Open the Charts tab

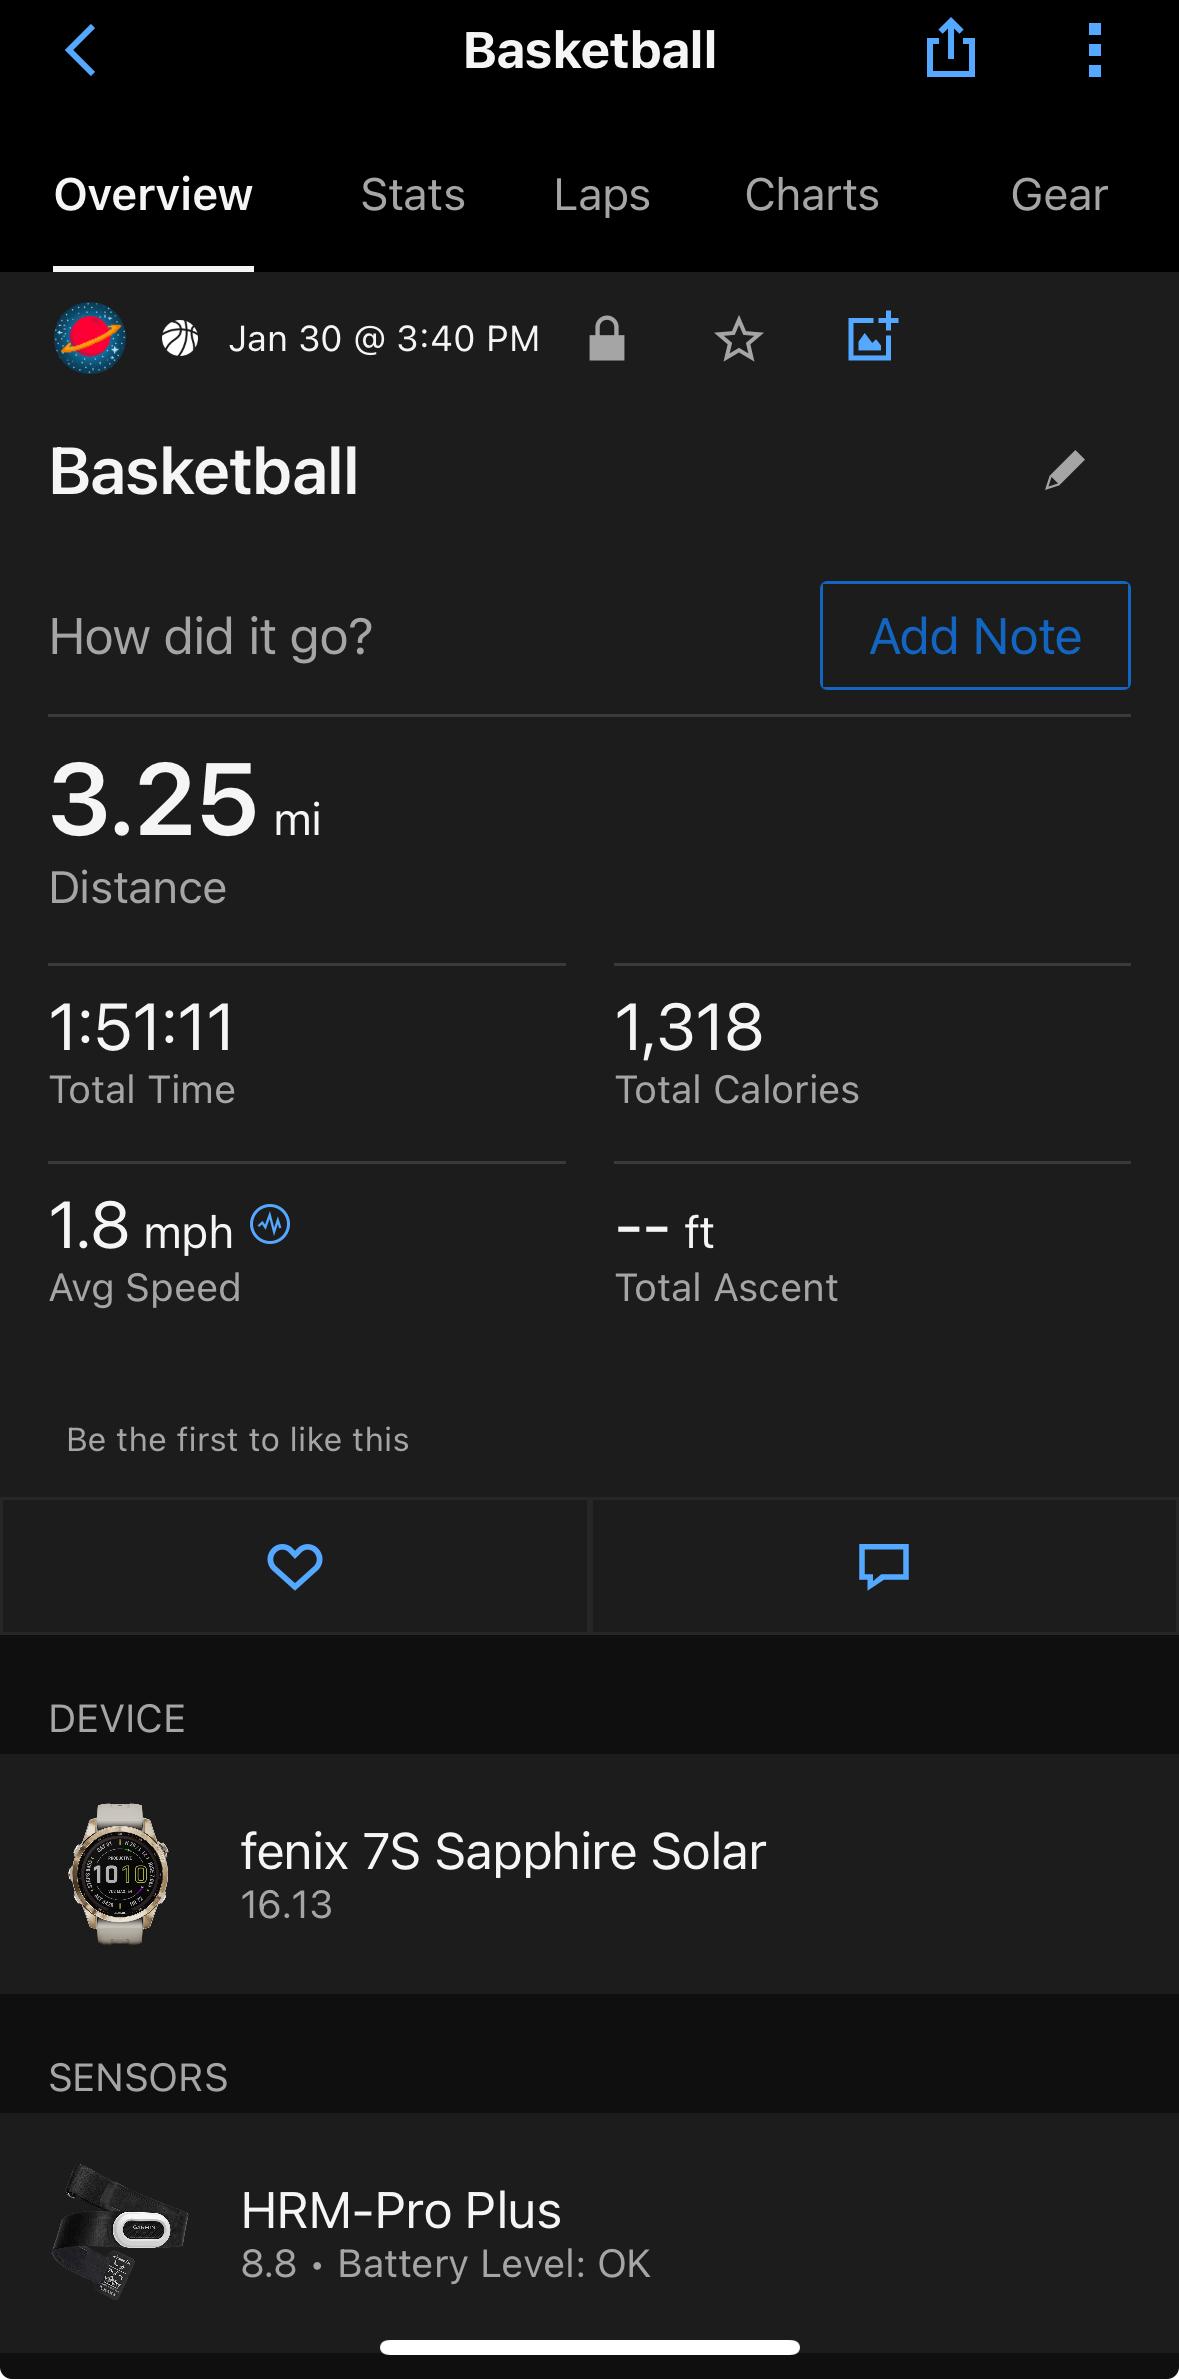(811, 195)
